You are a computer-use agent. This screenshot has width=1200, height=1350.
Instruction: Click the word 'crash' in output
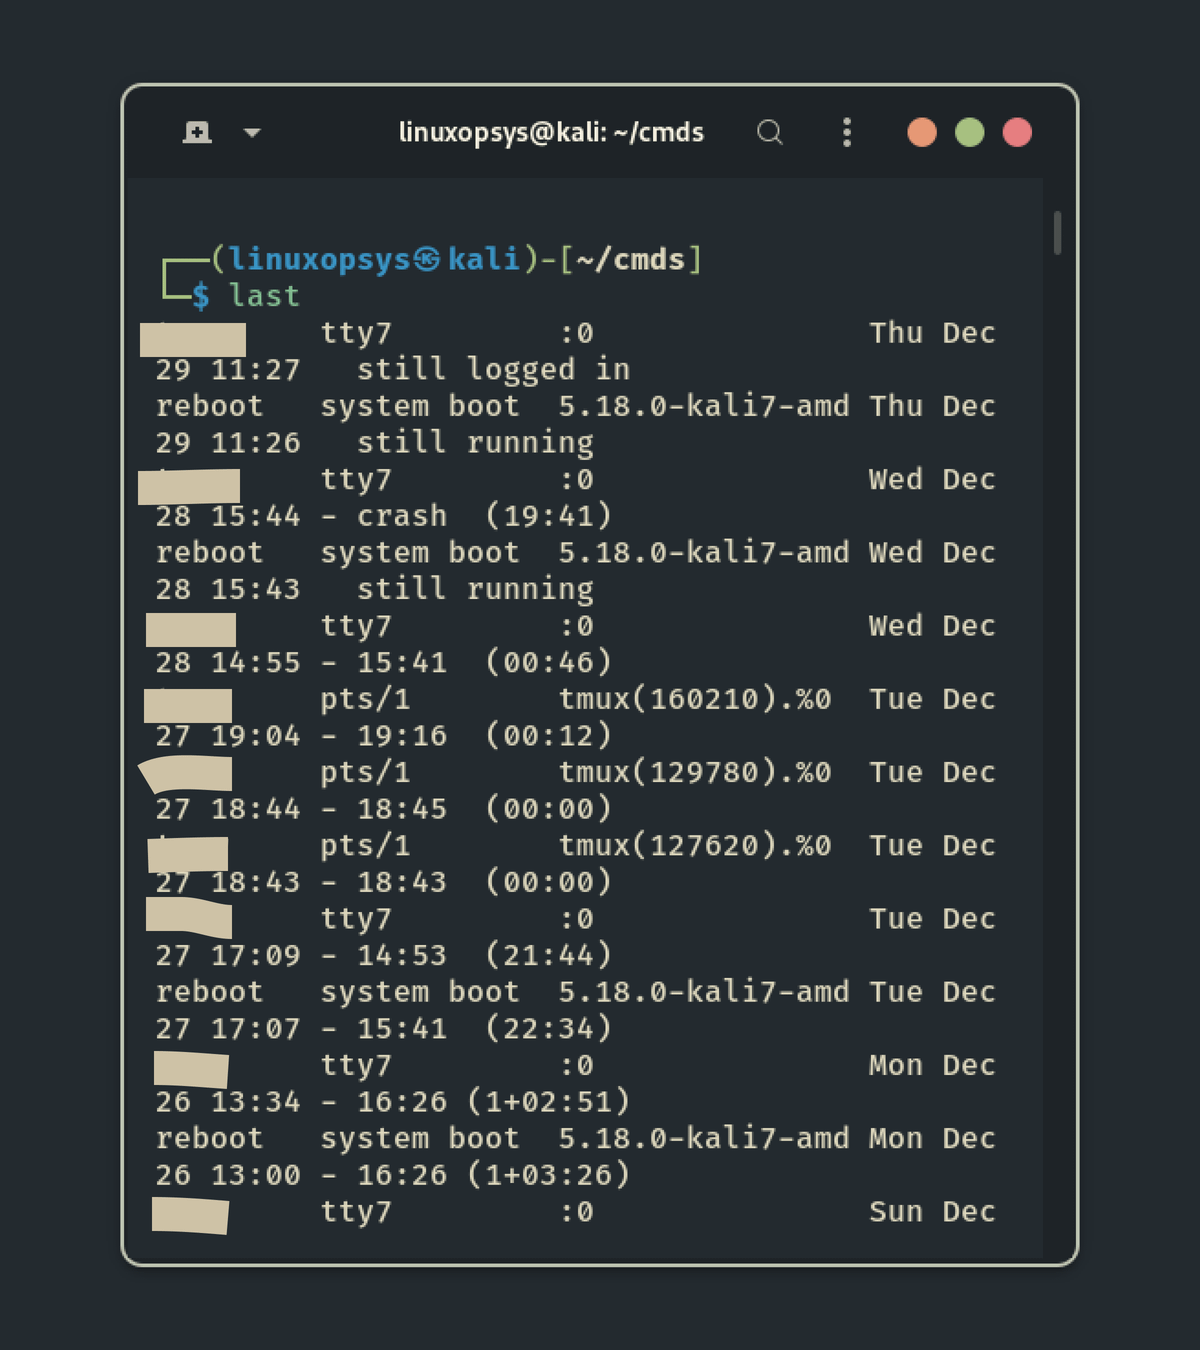[402, 516]
